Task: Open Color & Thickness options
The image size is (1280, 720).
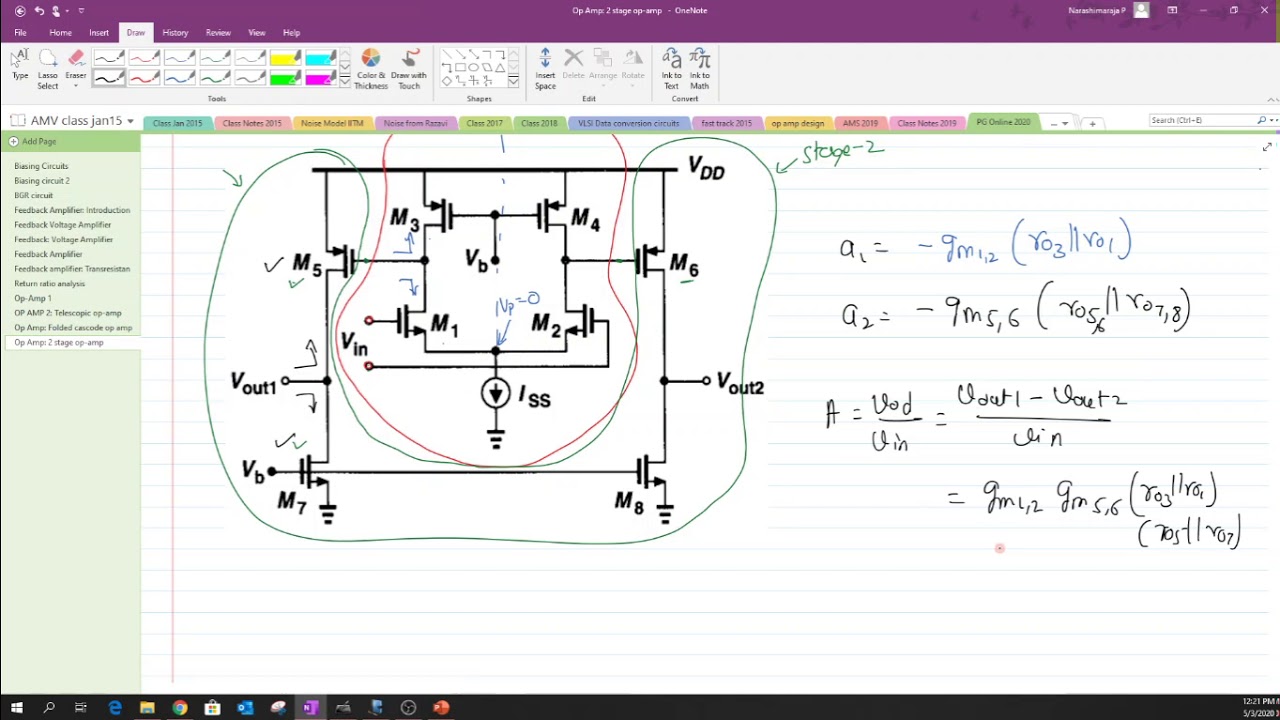Action: tap(371, 69)
